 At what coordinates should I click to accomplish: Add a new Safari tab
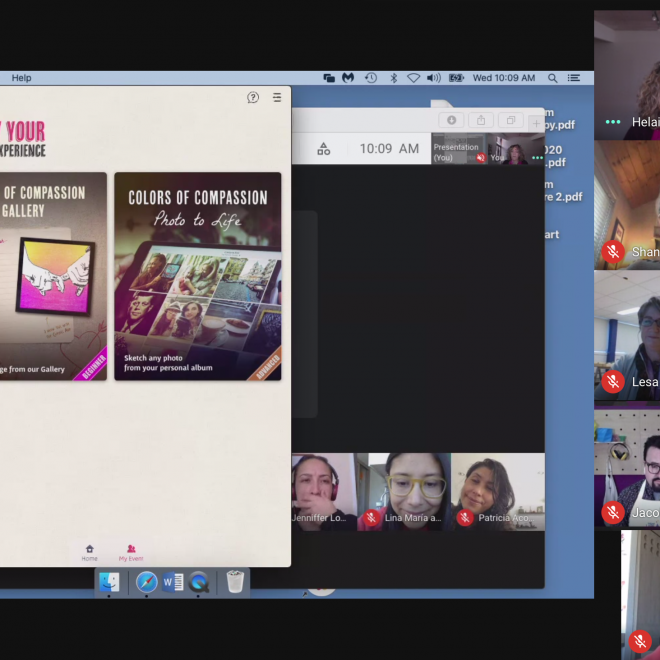536,123
